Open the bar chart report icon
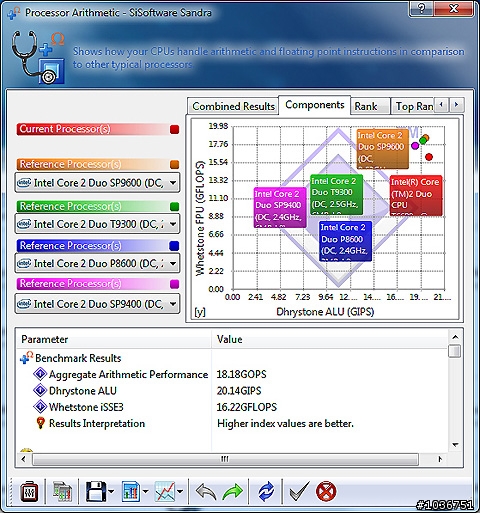The image size is (480, 513). point(131,491)
